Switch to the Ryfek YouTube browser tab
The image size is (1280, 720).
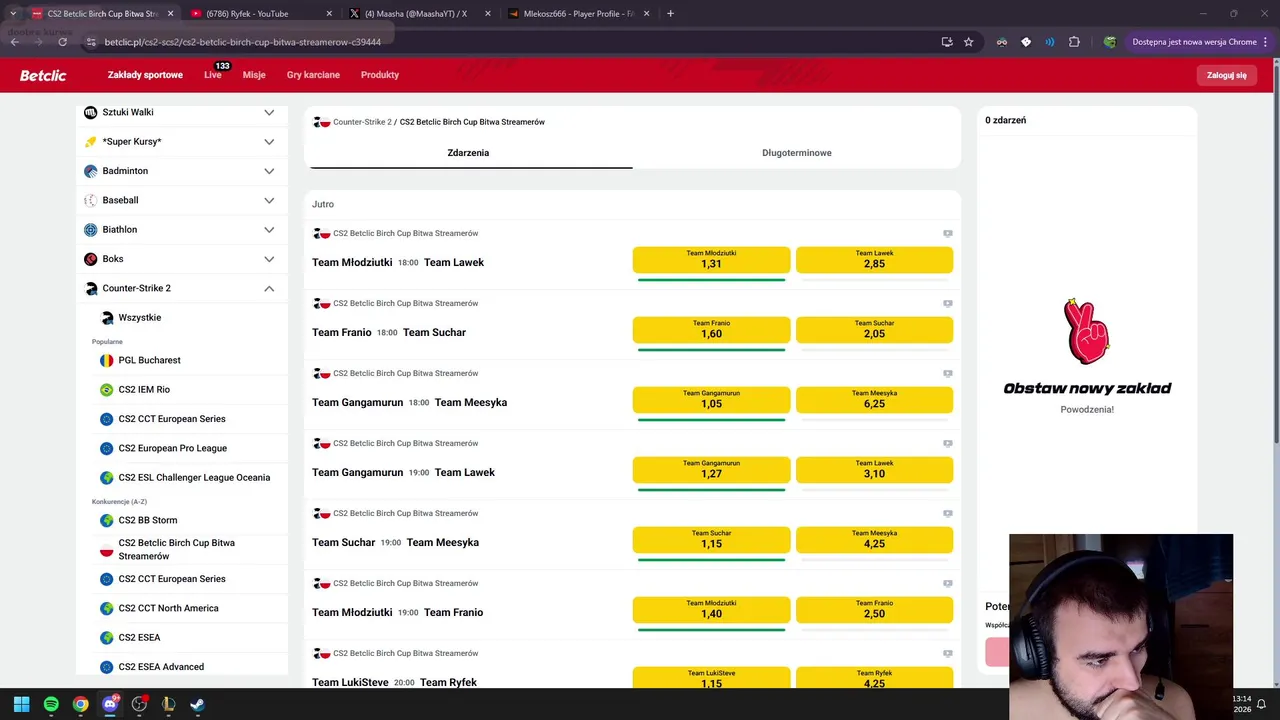pos(261,14)
